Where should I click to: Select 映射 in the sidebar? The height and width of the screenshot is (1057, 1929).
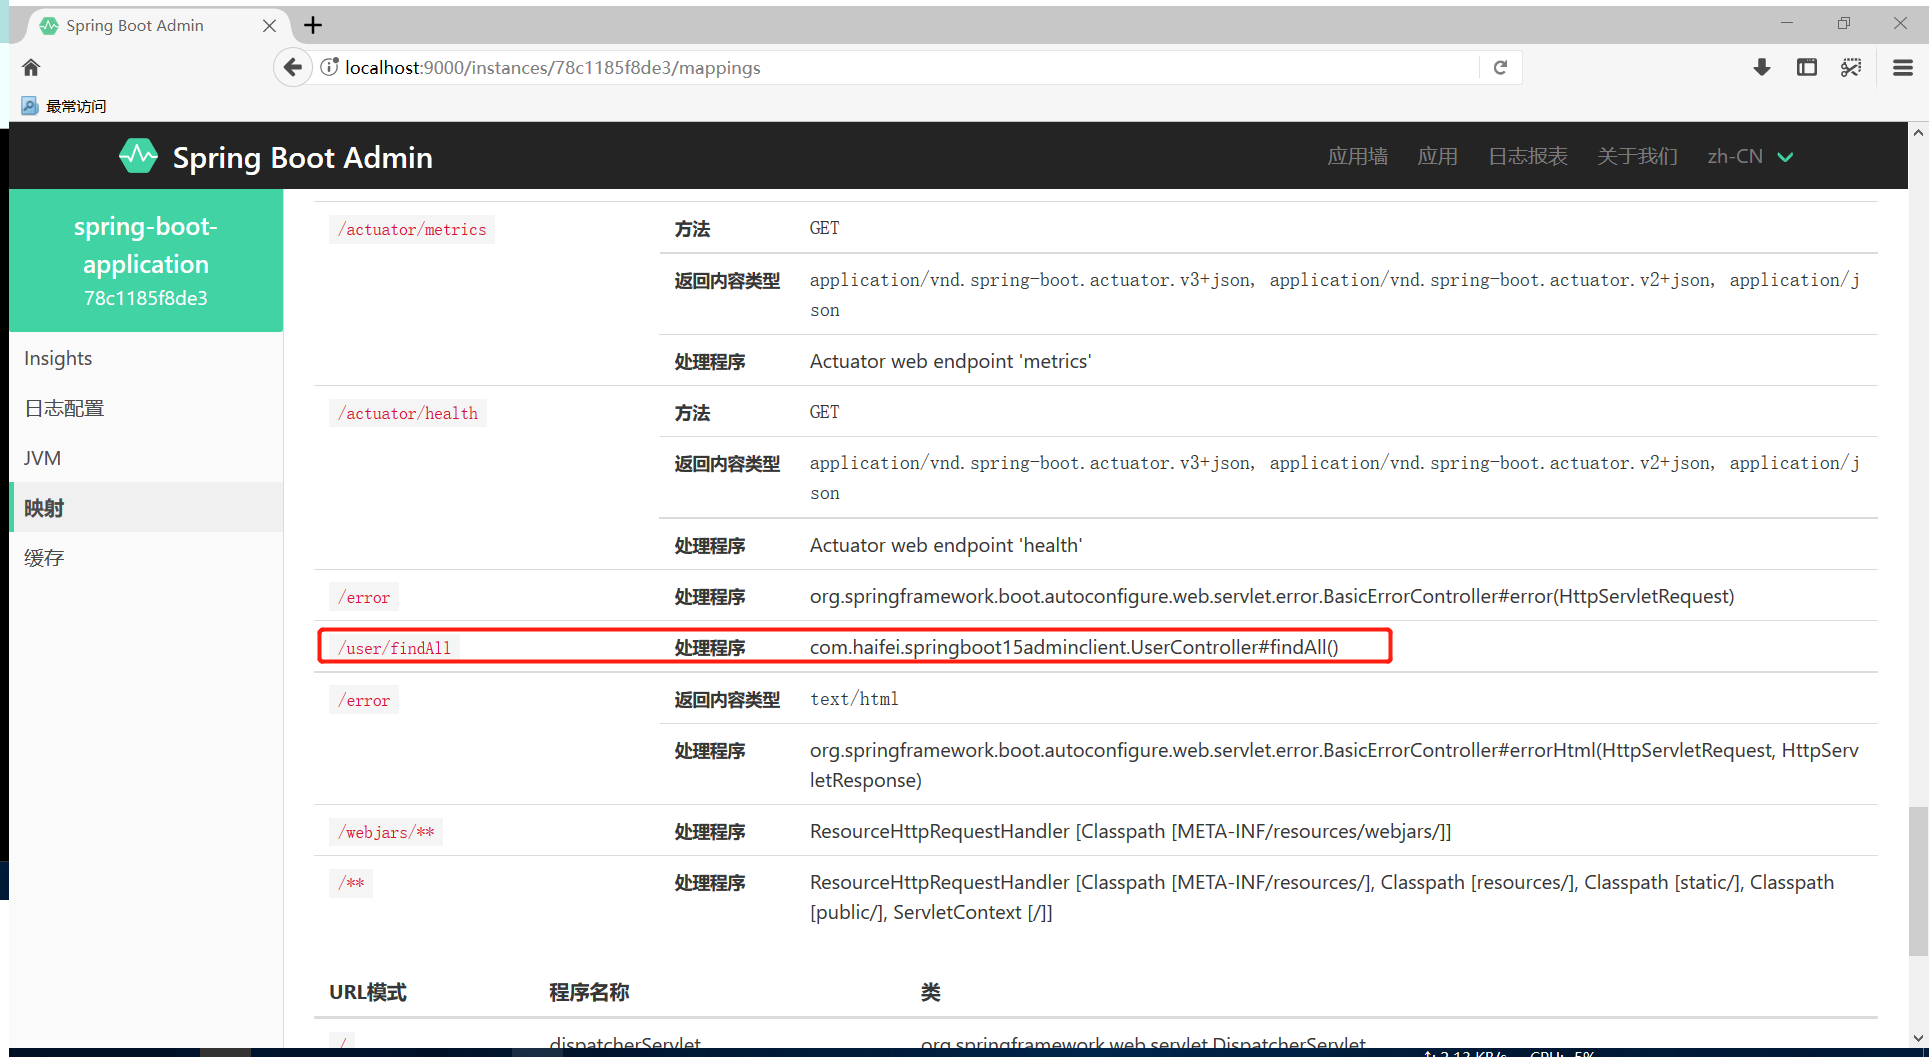[x=146, y=508]
